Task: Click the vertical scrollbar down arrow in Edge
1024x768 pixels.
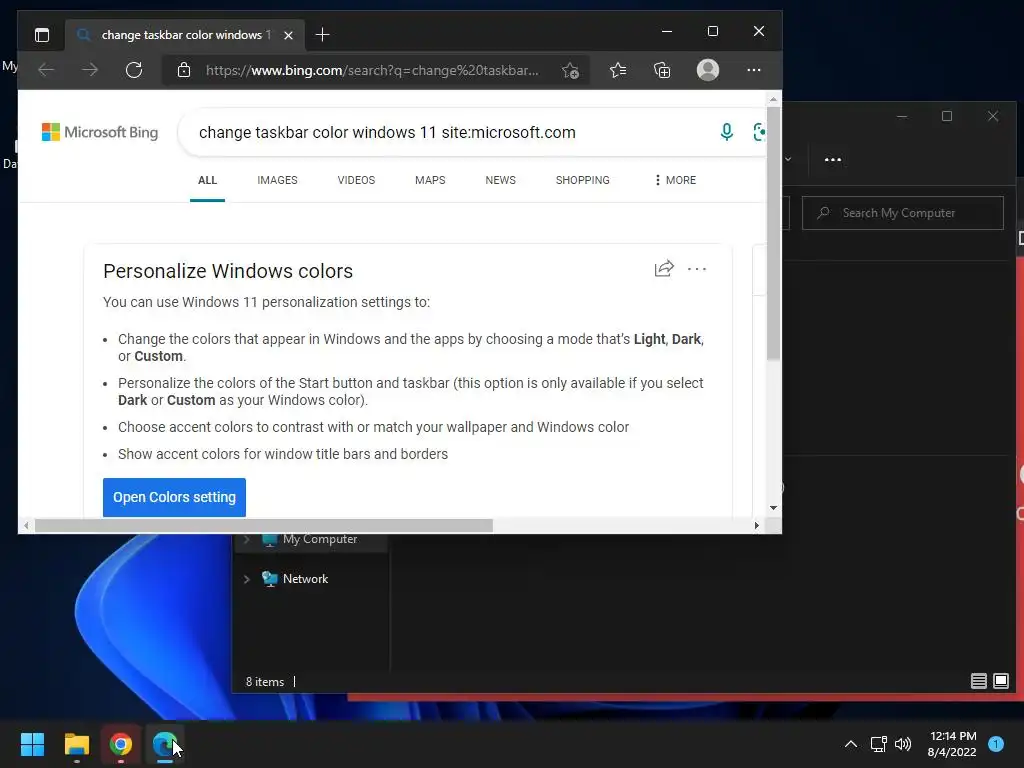Action: tap(773, 507)
